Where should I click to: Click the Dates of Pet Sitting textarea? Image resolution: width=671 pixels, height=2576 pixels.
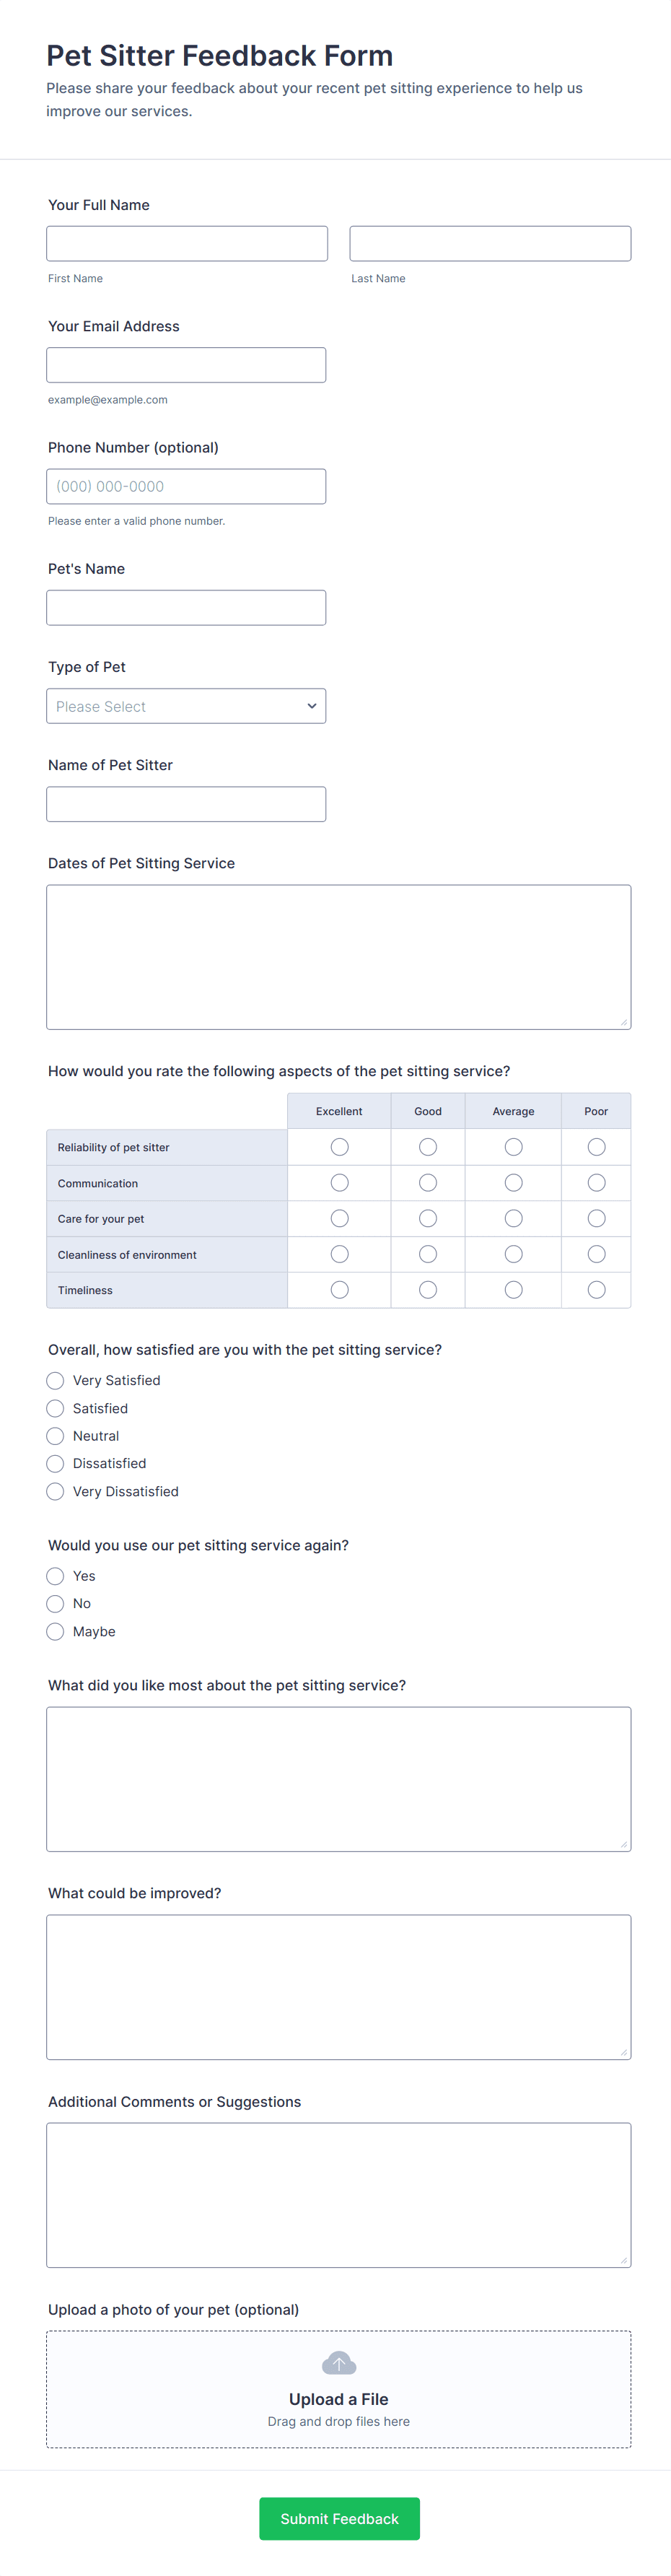(x=338, y=957)
